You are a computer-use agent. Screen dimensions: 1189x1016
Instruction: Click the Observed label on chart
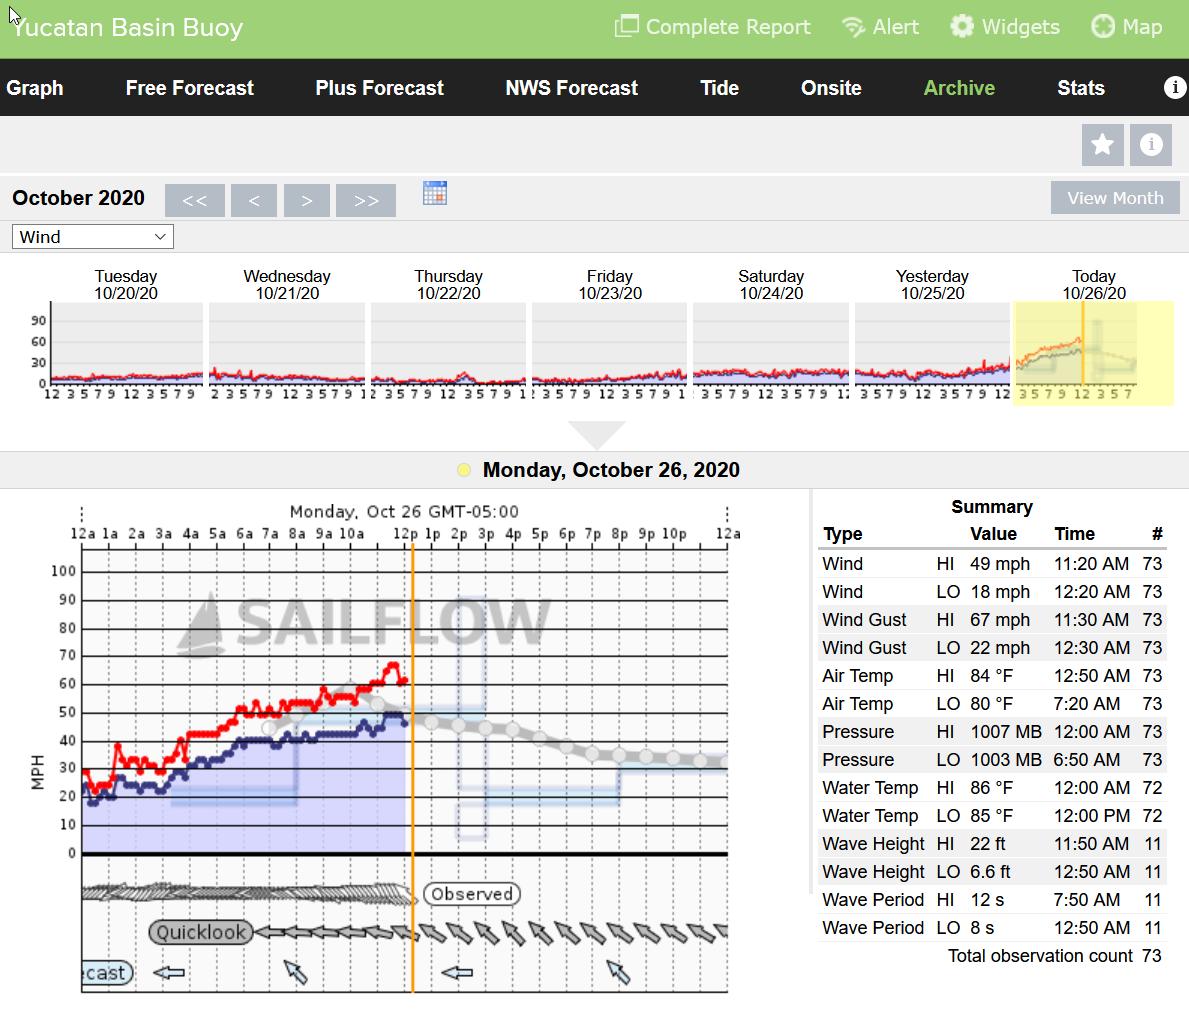click(472, 894)
